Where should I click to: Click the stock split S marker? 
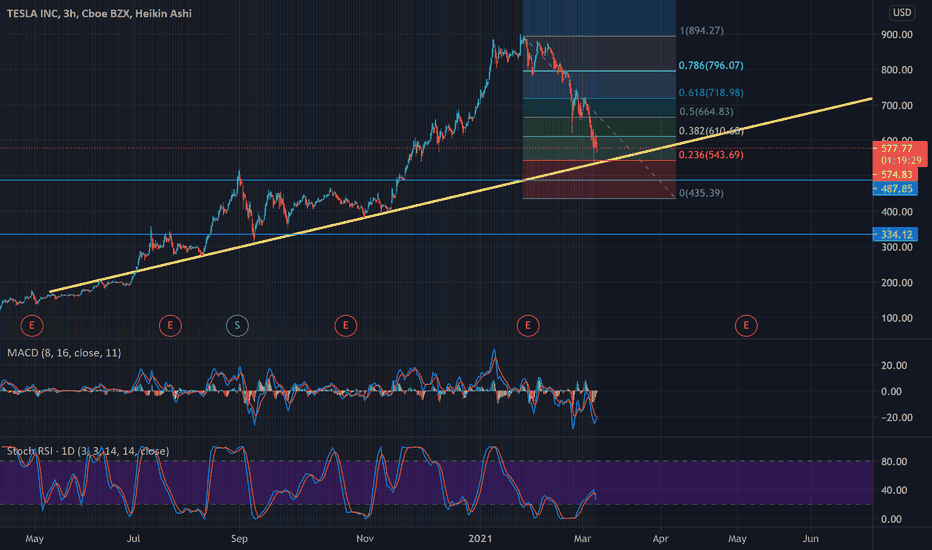click(237, 325)
